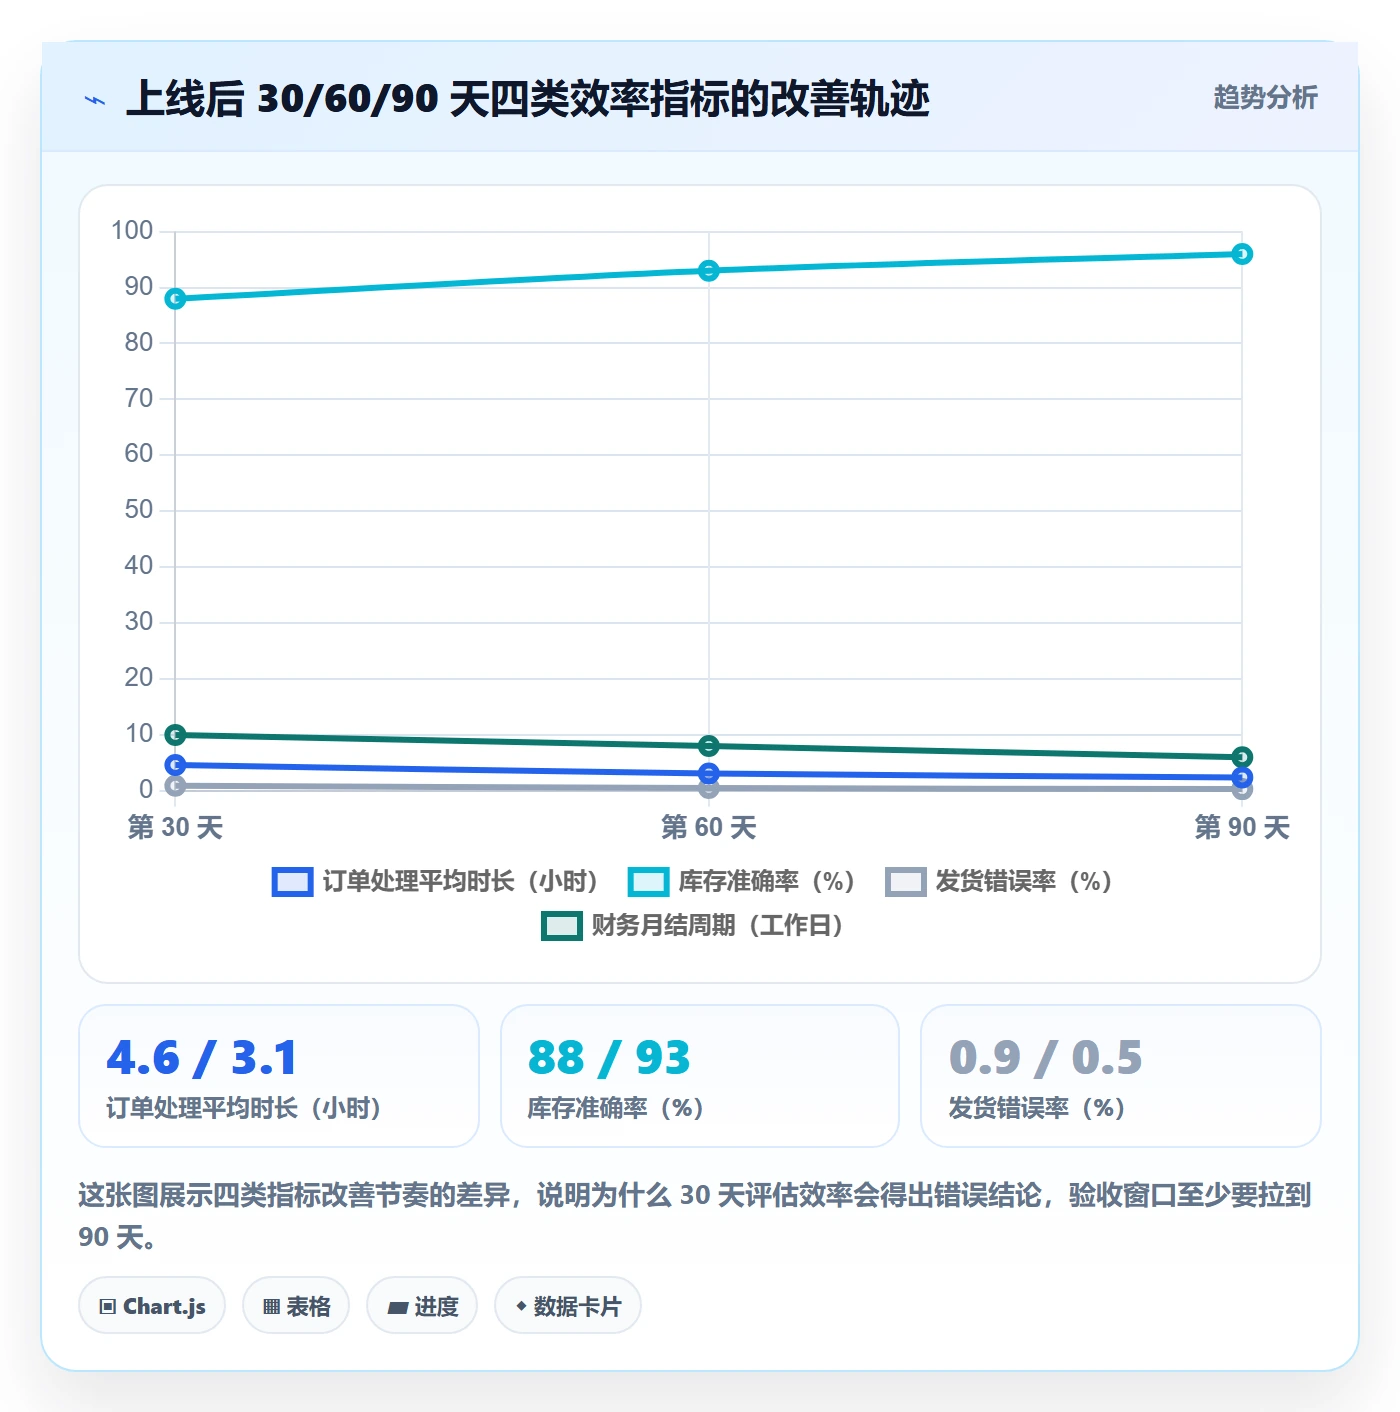
Task: Click the 财务月结周期（工作日）legend label
Action: pyautogui.click(x=717, y=926)
